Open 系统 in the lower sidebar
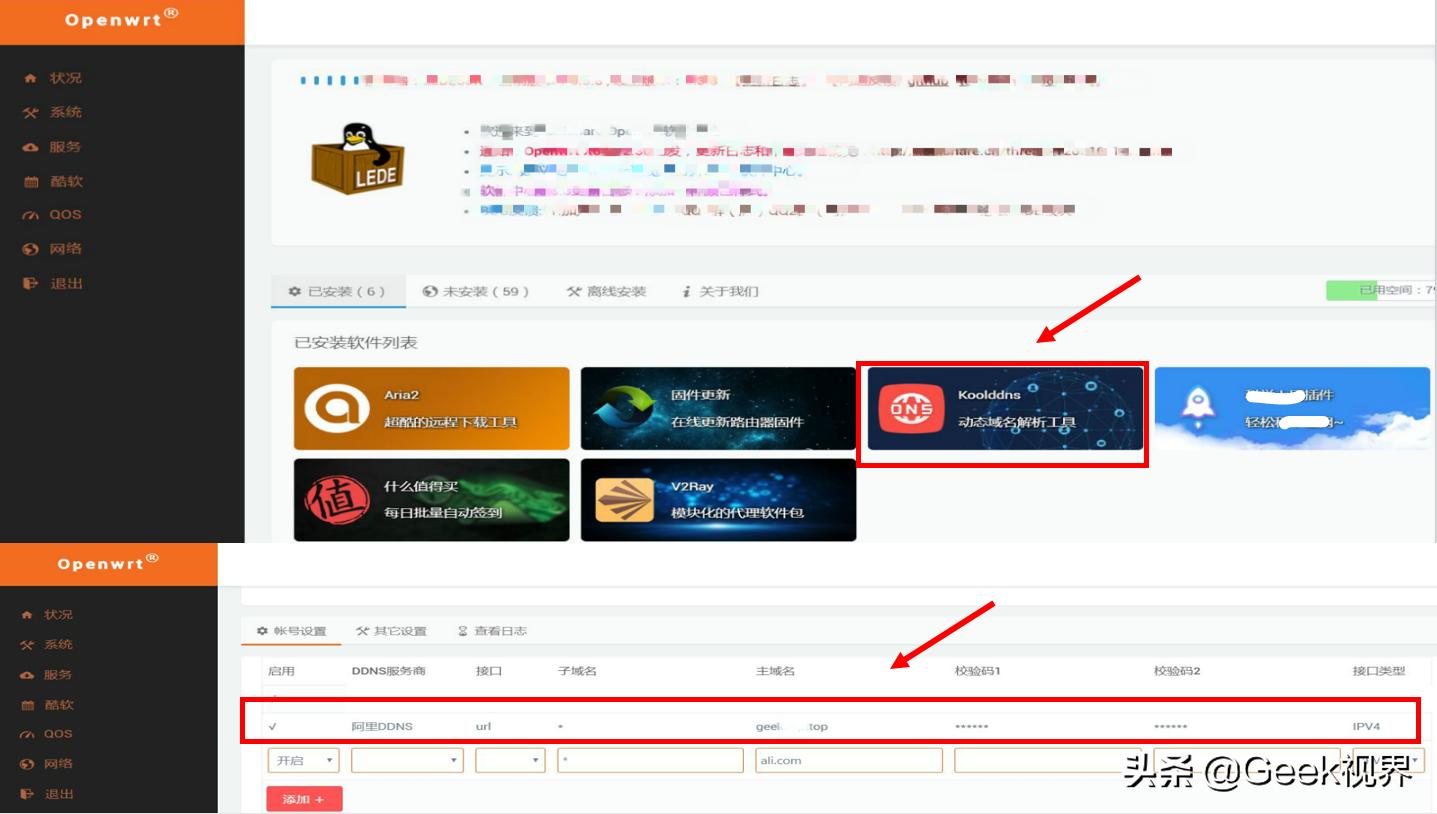This screenshot has width=1437, height=814. pyautogui.click(x=58, y=645)
